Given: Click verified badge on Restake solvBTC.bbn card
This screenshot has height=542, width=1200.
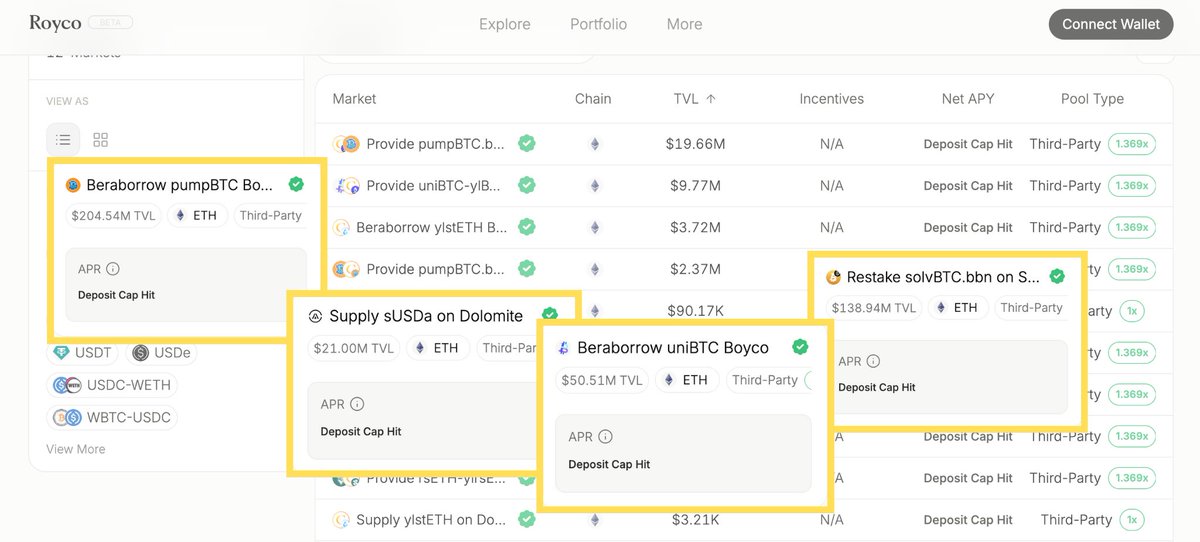Looking at the screenshot, I should click(1057, 276).
